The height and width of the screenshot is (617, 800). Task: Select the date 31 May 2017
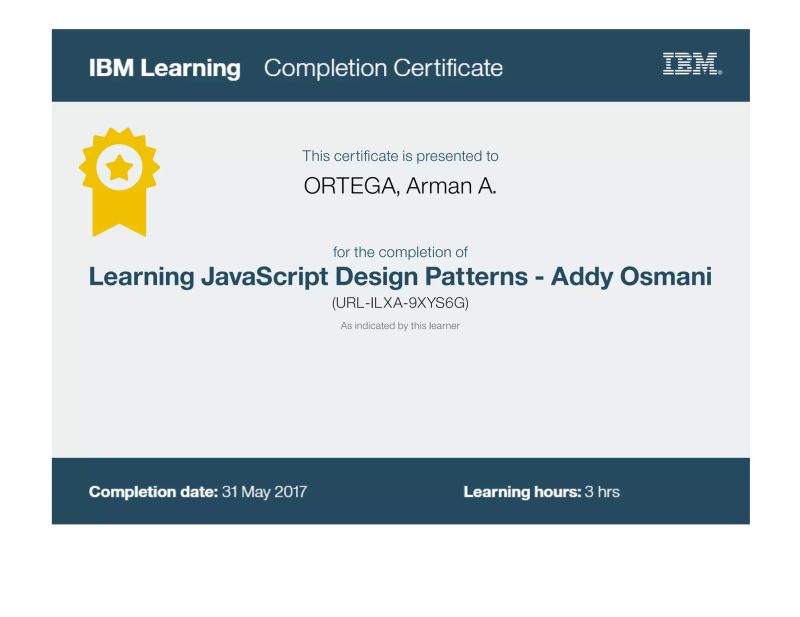(x=266, y=491)
